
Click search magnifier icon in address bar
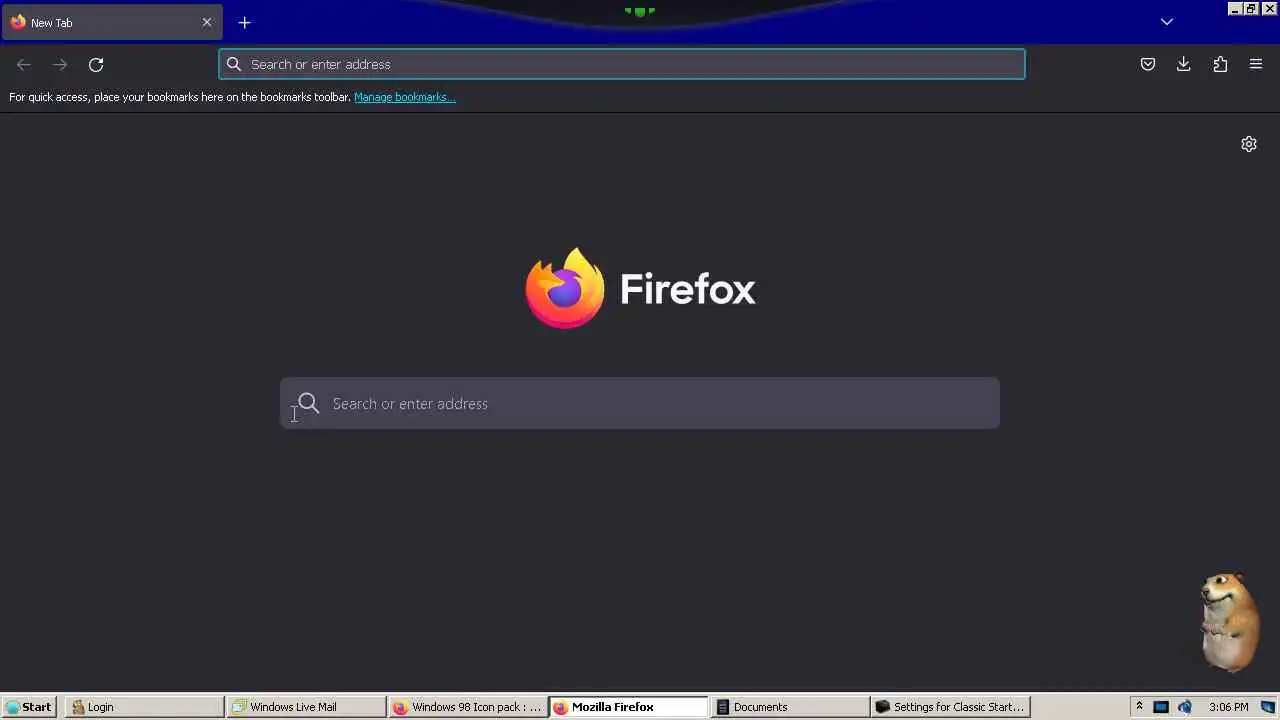234,64
